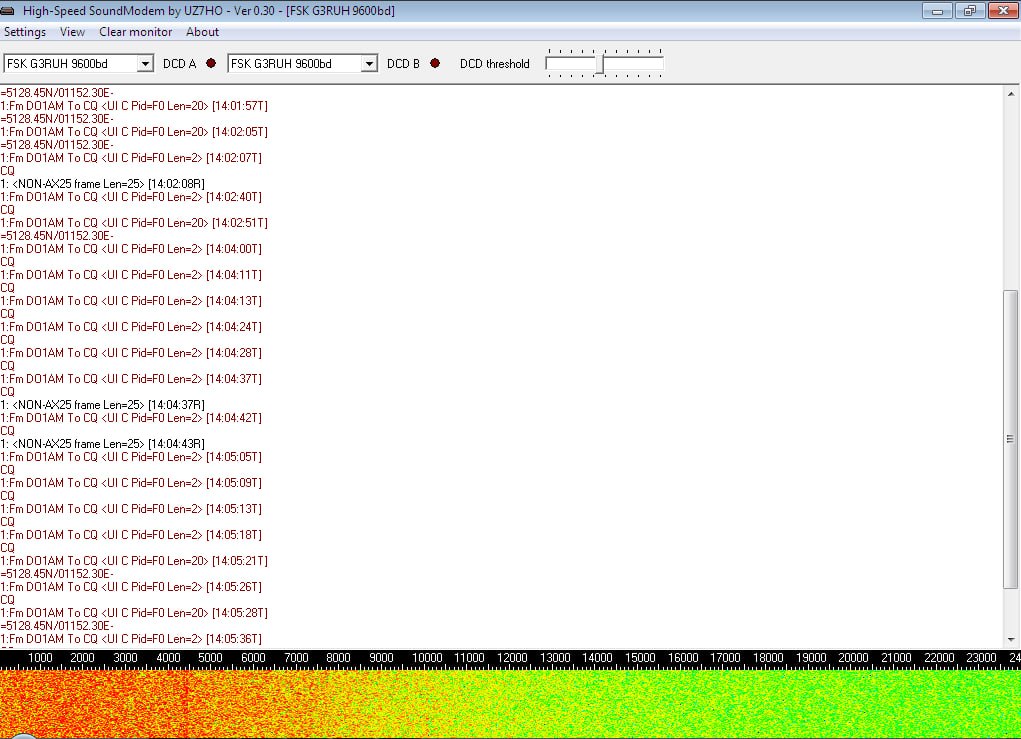The image size is (1021, 739).
Task: Click the 16000 Hz mark on frequency scale
Action: pos(682,658)
